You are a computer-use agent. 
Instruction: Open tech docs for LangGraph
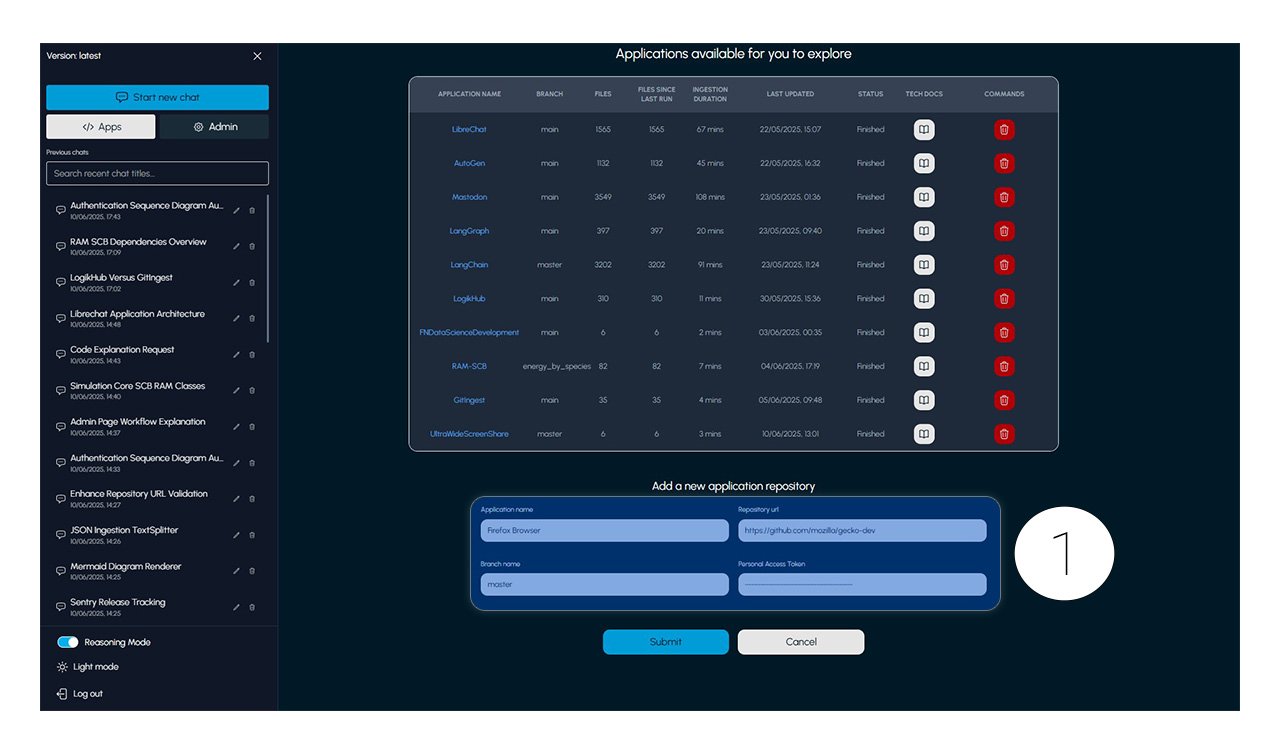point(924,231)
